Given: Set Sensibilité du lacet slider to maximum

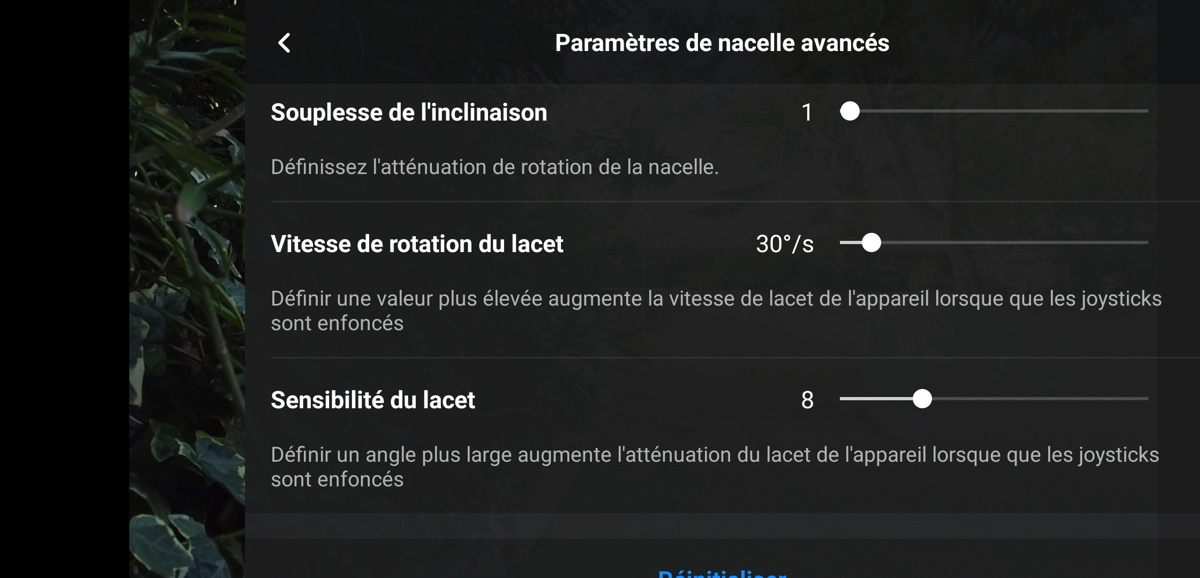Looking at the screenshot, I should (x=1146, y=399).
